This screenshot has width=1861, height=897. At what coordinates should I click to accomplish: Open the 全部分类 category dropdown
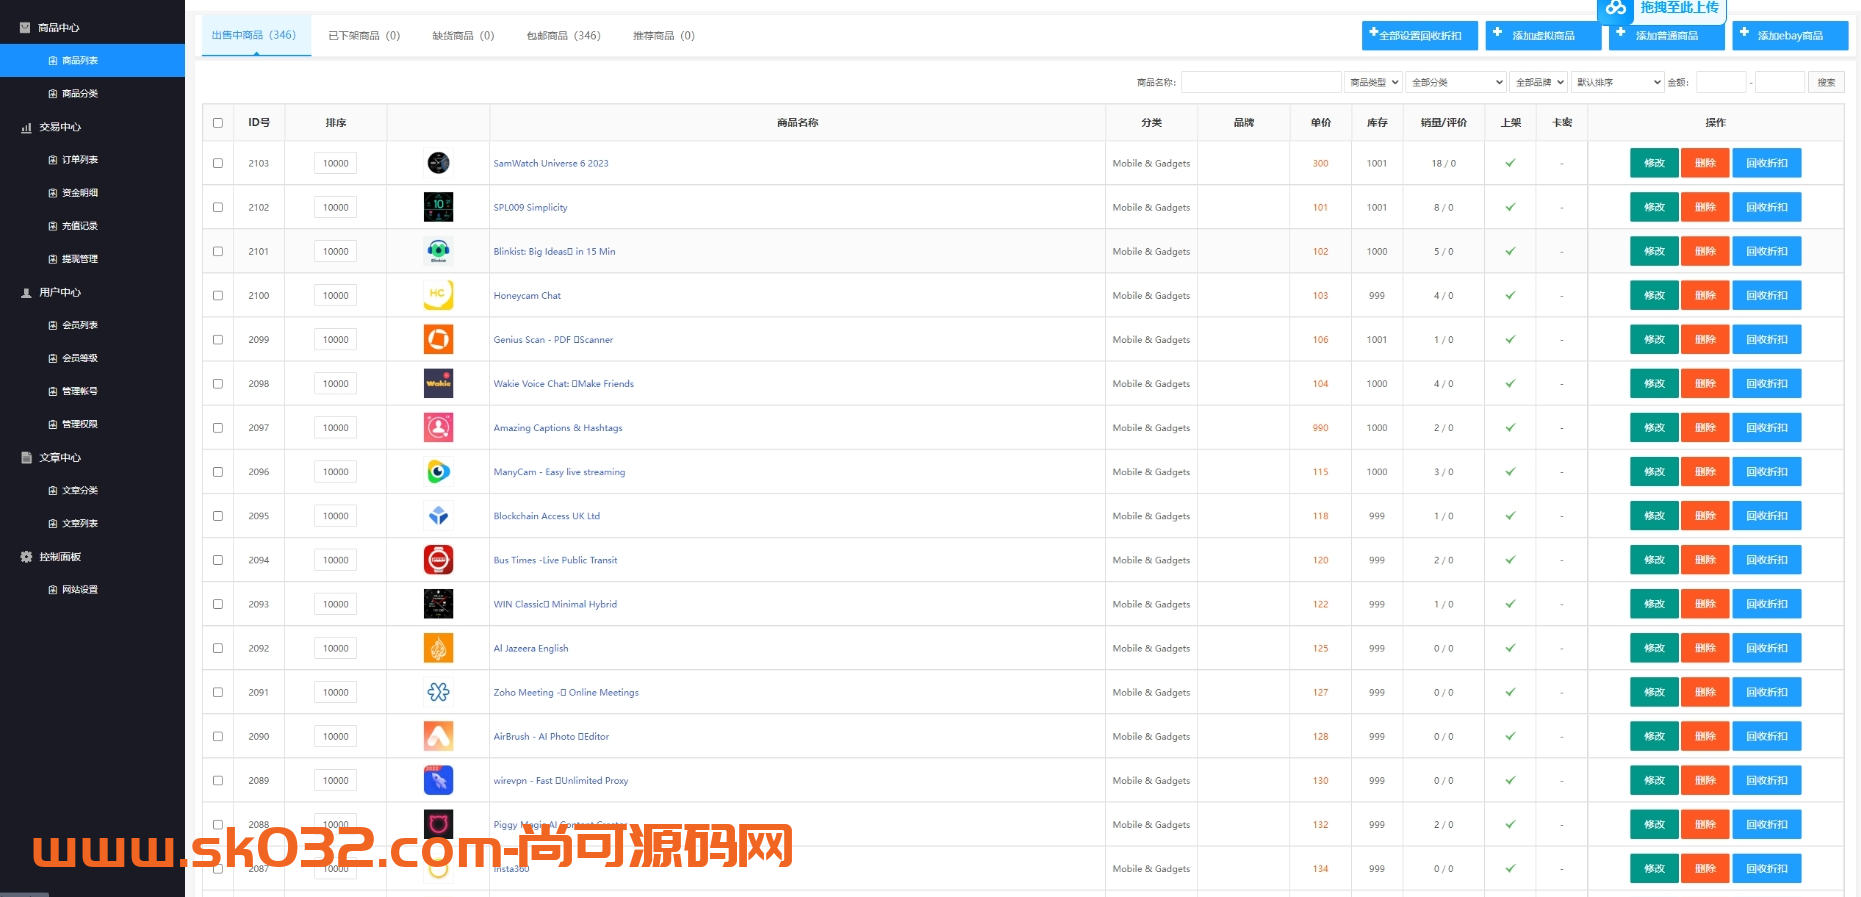(1456, 82)
